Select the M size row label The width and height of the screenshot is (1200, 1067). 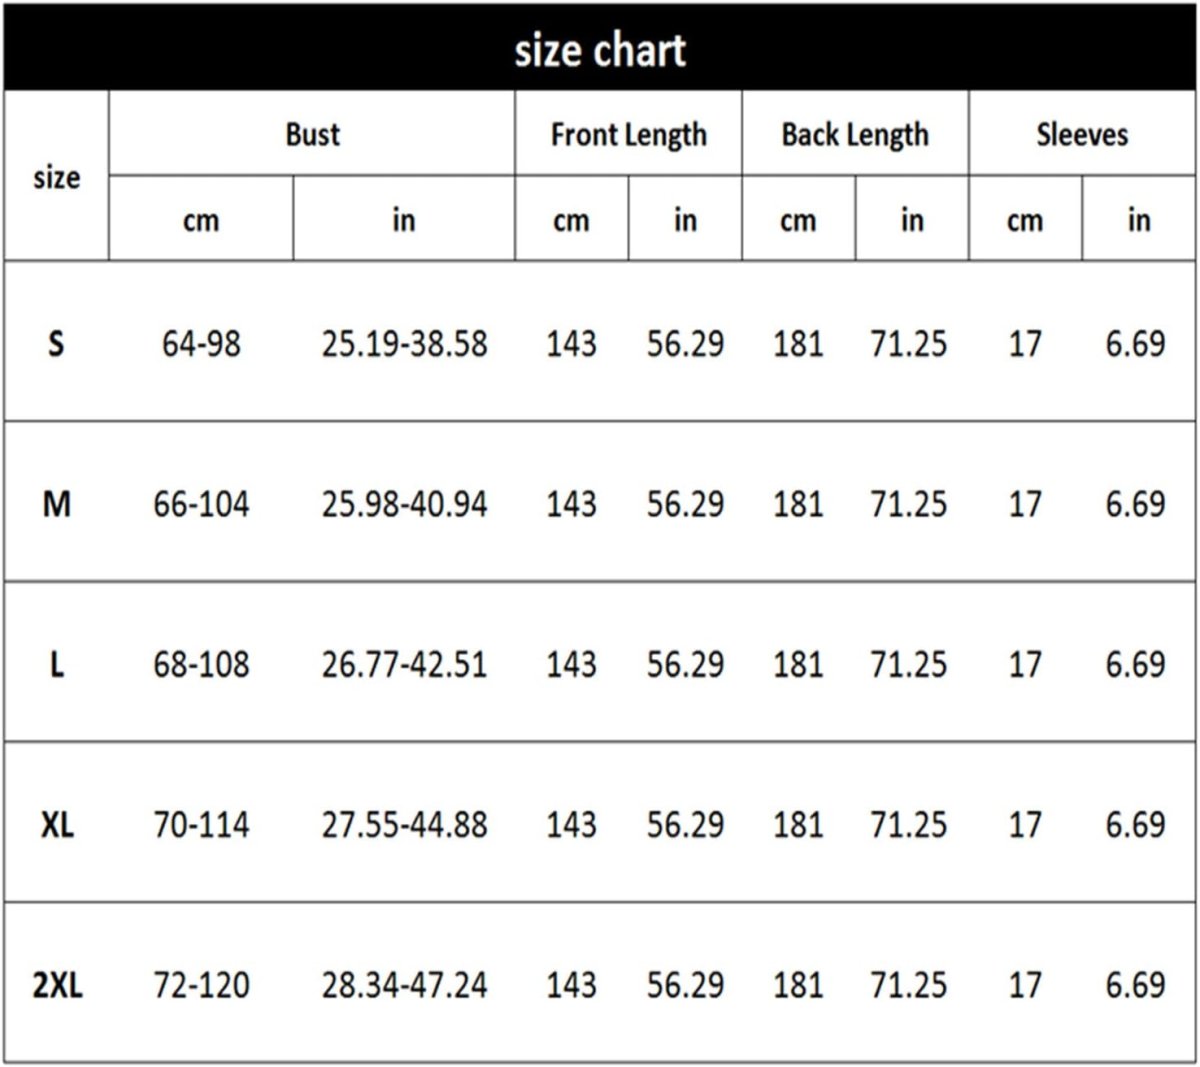click(56, 504)
